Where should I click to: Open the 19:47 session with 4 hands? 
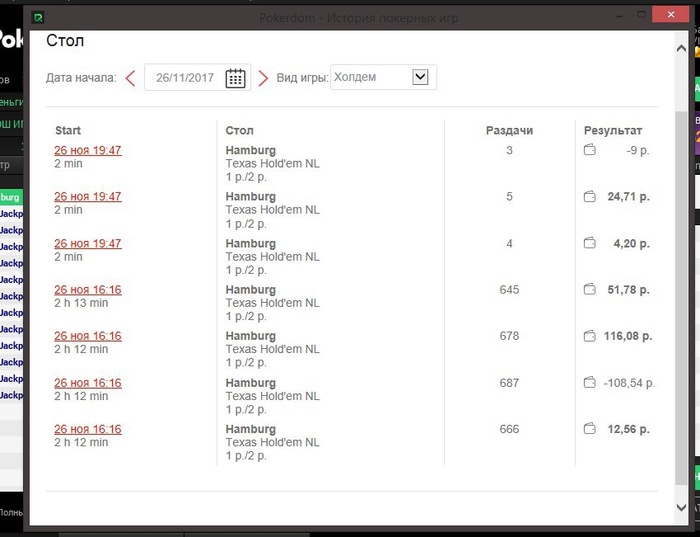(88, 244)
